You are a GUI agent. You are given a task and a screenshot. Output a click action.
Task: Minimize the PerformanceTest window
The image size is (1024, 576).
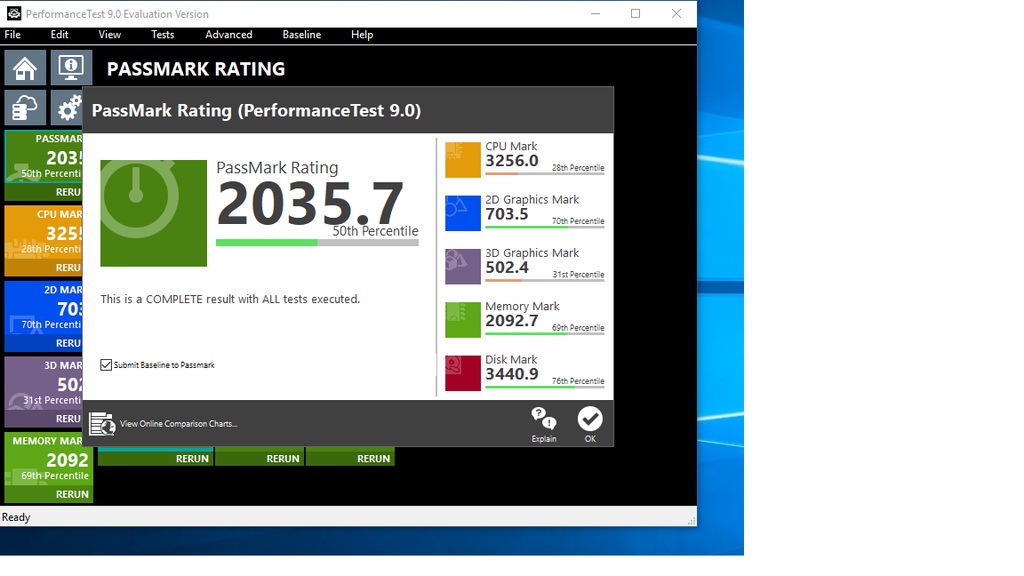pyautogui.click(x=595, y=14)
